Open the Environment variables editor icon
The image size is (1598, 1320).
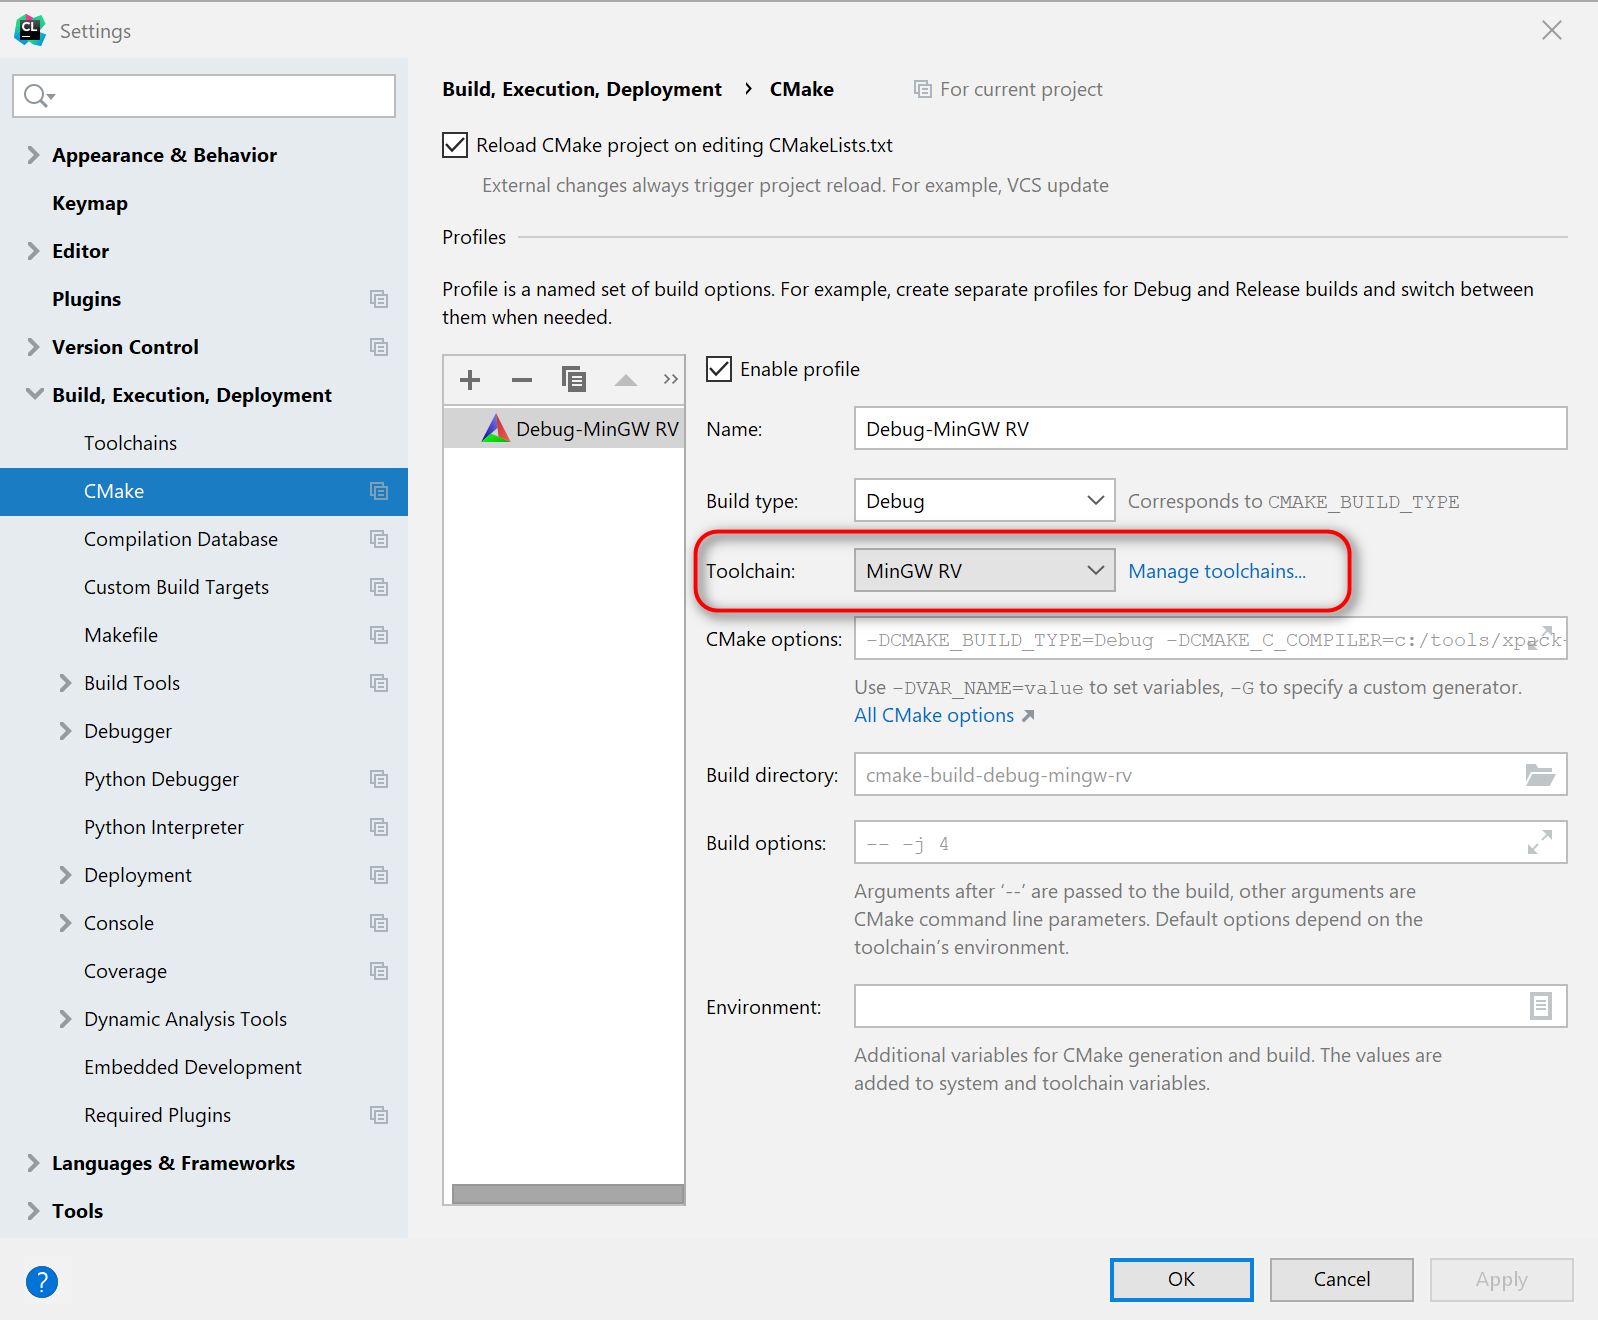[1540, 1006]
